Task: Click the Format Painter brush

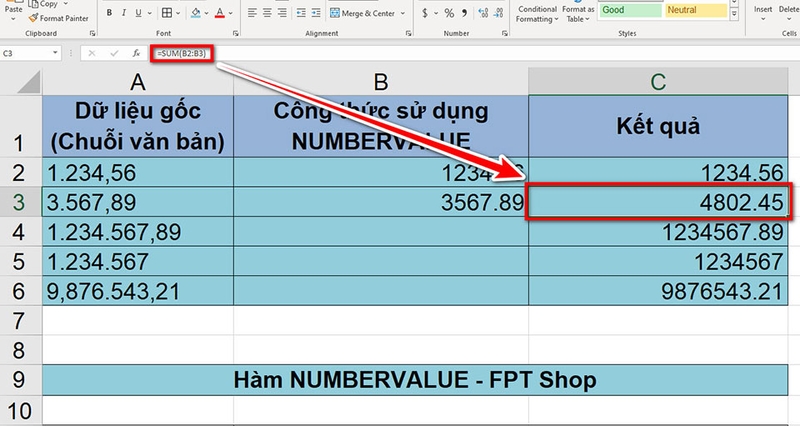Action: point(59,18)
